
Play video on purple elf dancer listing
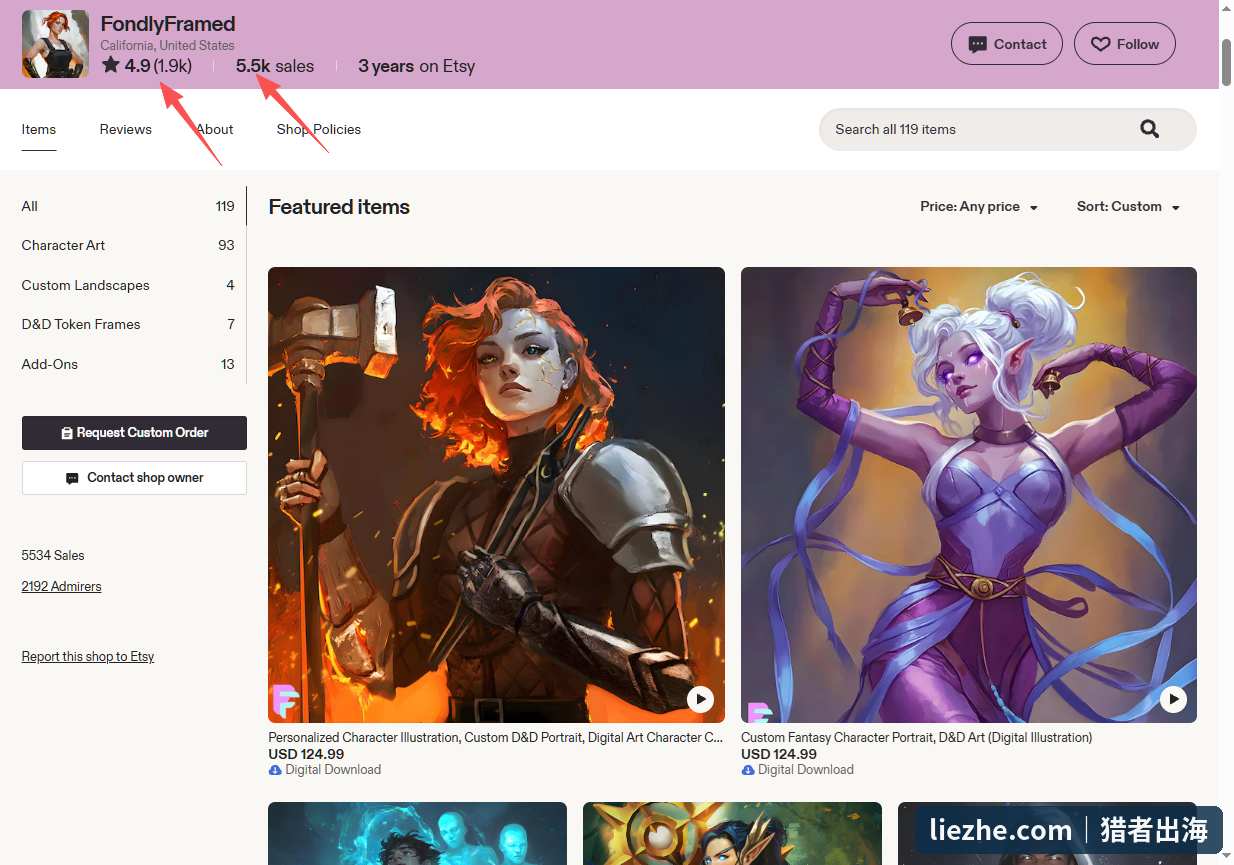tap(1173, 699)
